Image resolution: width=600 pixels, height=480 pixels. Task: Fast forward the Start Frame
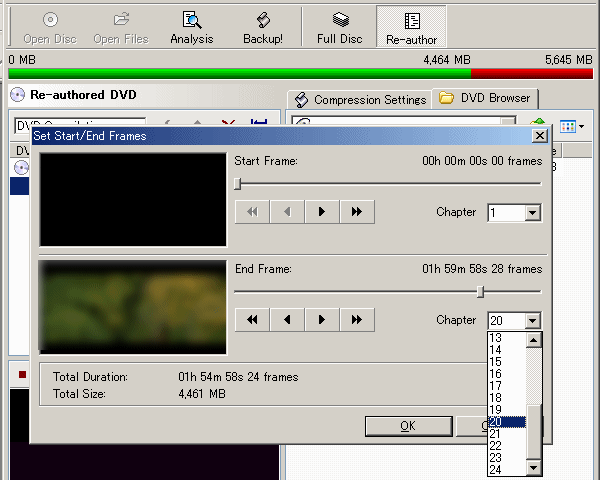(356, 212)
